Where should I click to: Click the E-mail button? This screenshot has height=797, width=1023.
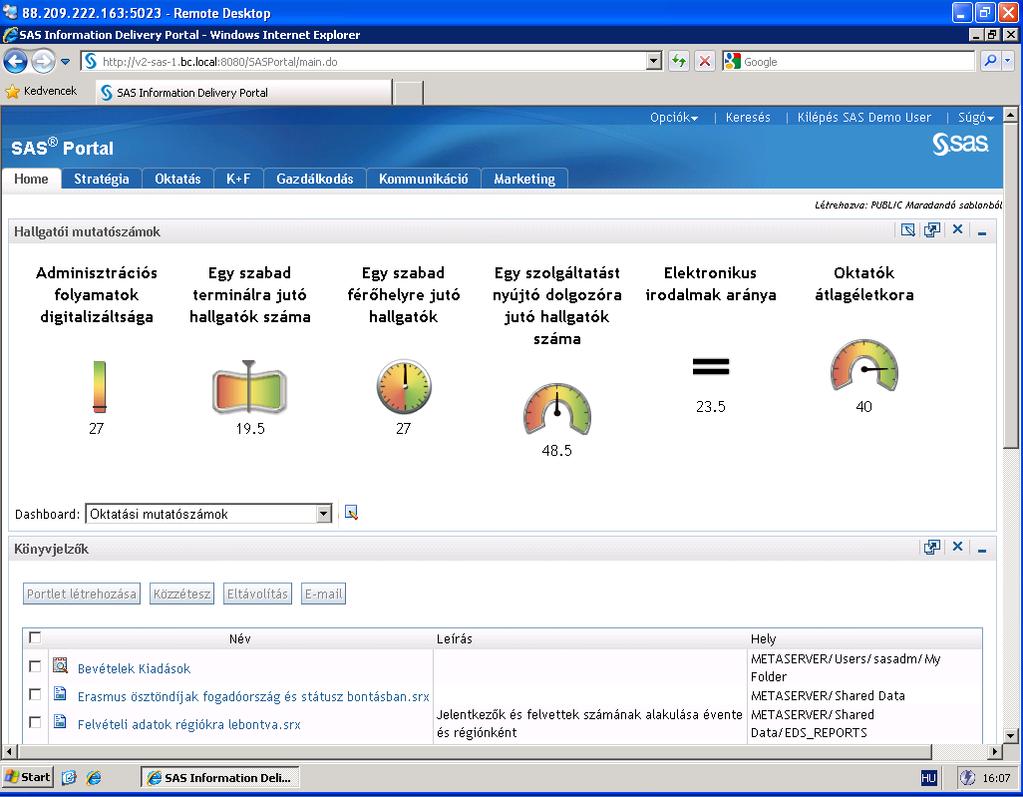pos(323,594)
